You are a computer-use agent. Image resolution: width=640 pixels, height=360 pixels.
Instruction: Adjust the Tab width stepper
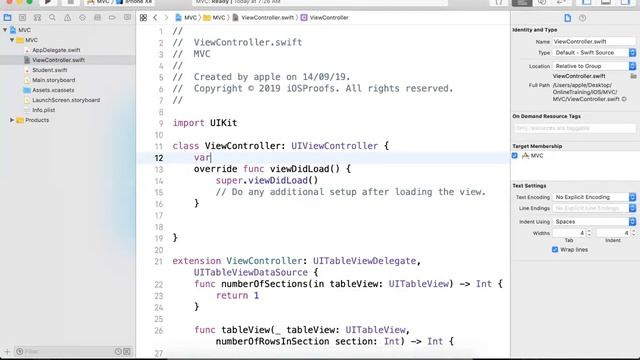[x=589, y=233]
